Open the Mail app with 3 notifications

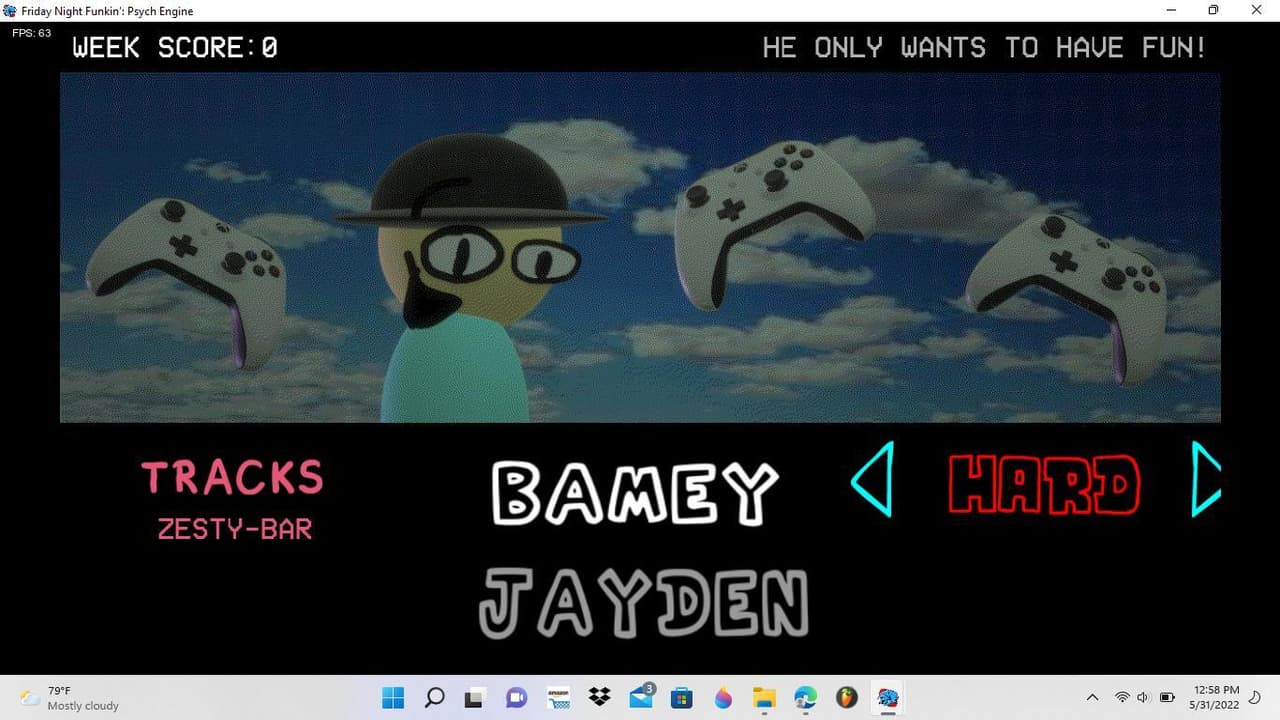tap(641, 697)
